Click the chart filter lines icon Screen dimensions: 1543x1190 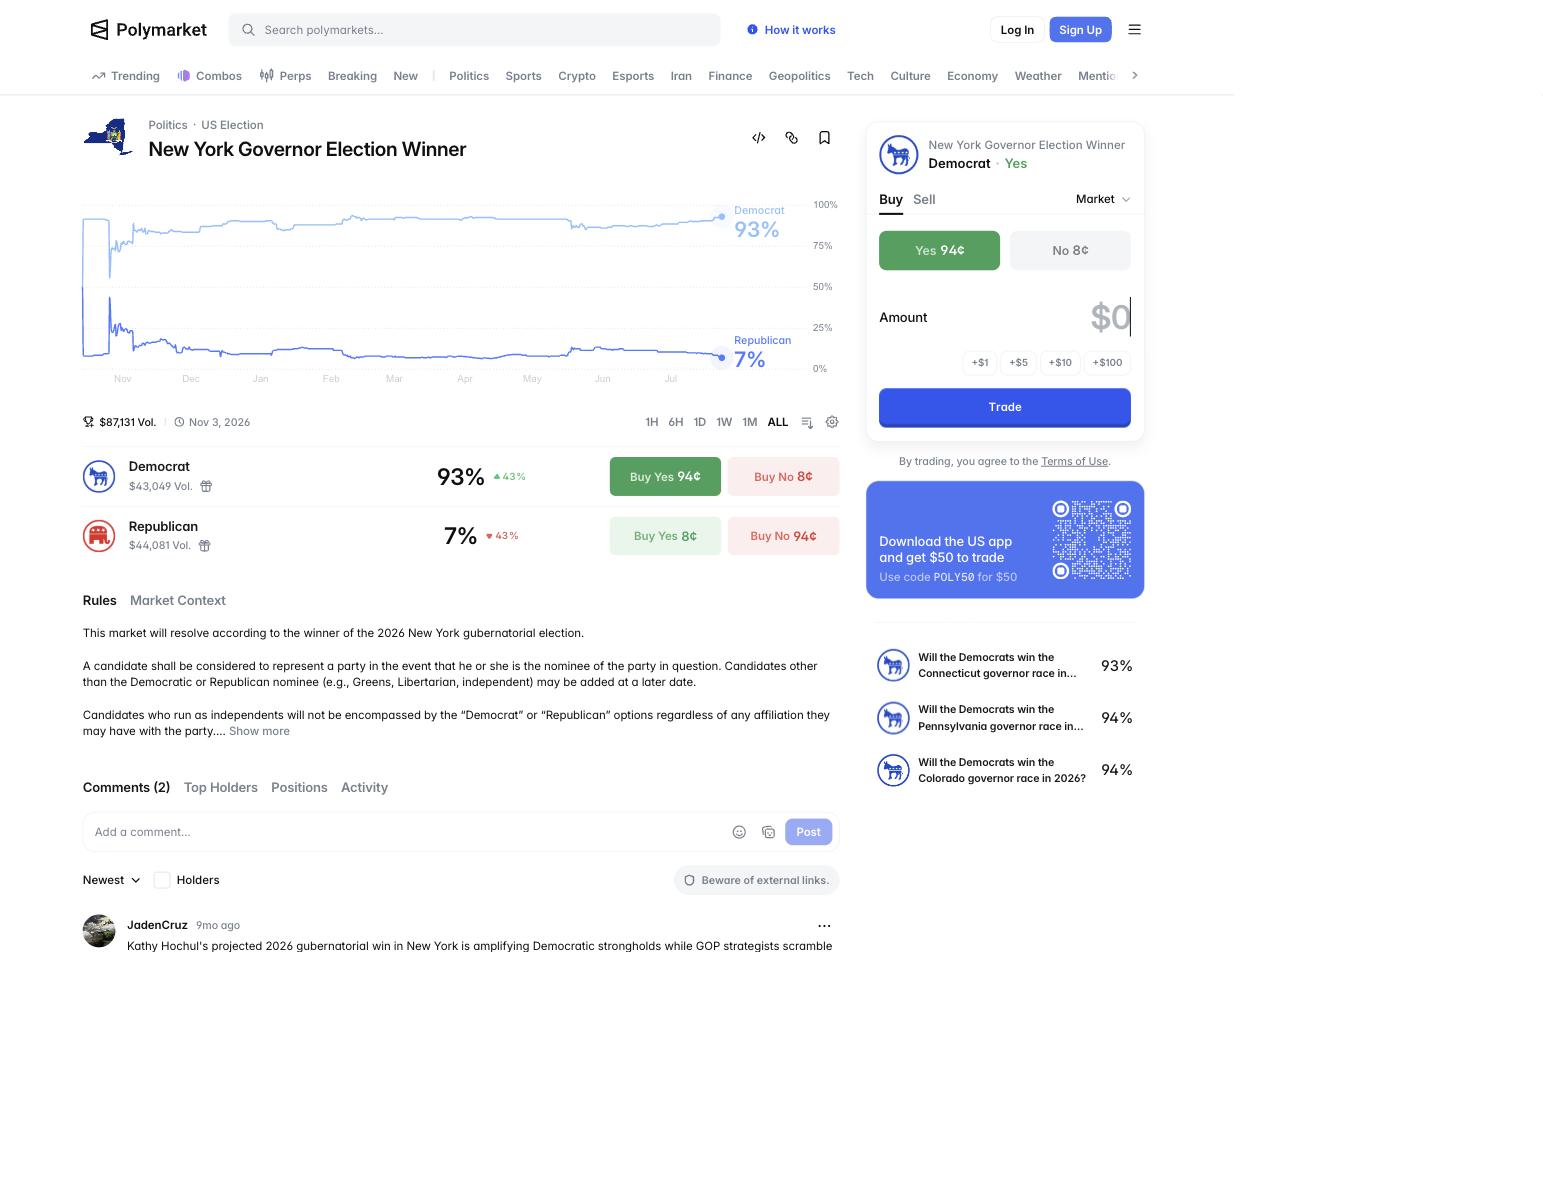pyautogui.click(x=807, y=422)
